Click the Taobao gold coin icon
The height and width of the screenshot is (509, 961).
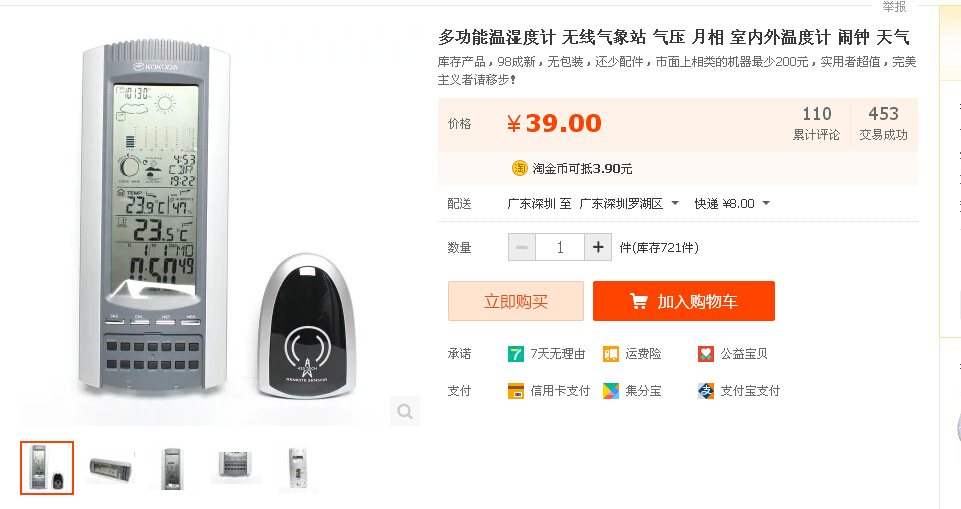pyautogui.click(x=519, y=168)
